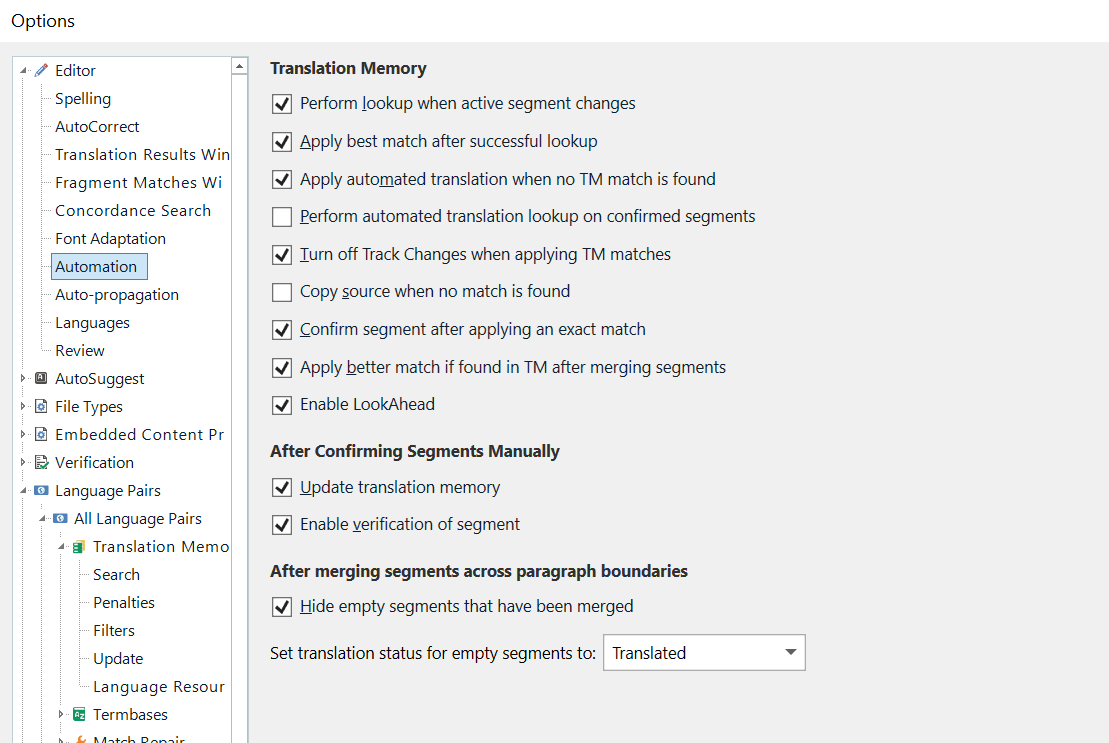The height and width of the screenshot is (743, 1109).
Task: Uncheck Enable LookAhead
Action: (x=281, y=405)
